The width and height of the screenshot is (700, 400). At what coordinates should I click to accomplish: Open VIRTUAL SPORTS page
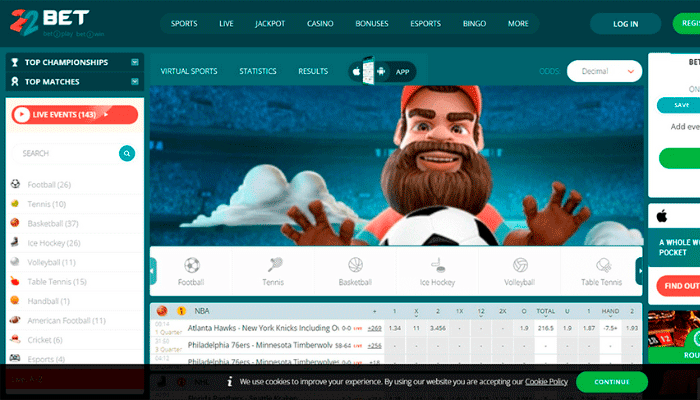pos(189,71)
